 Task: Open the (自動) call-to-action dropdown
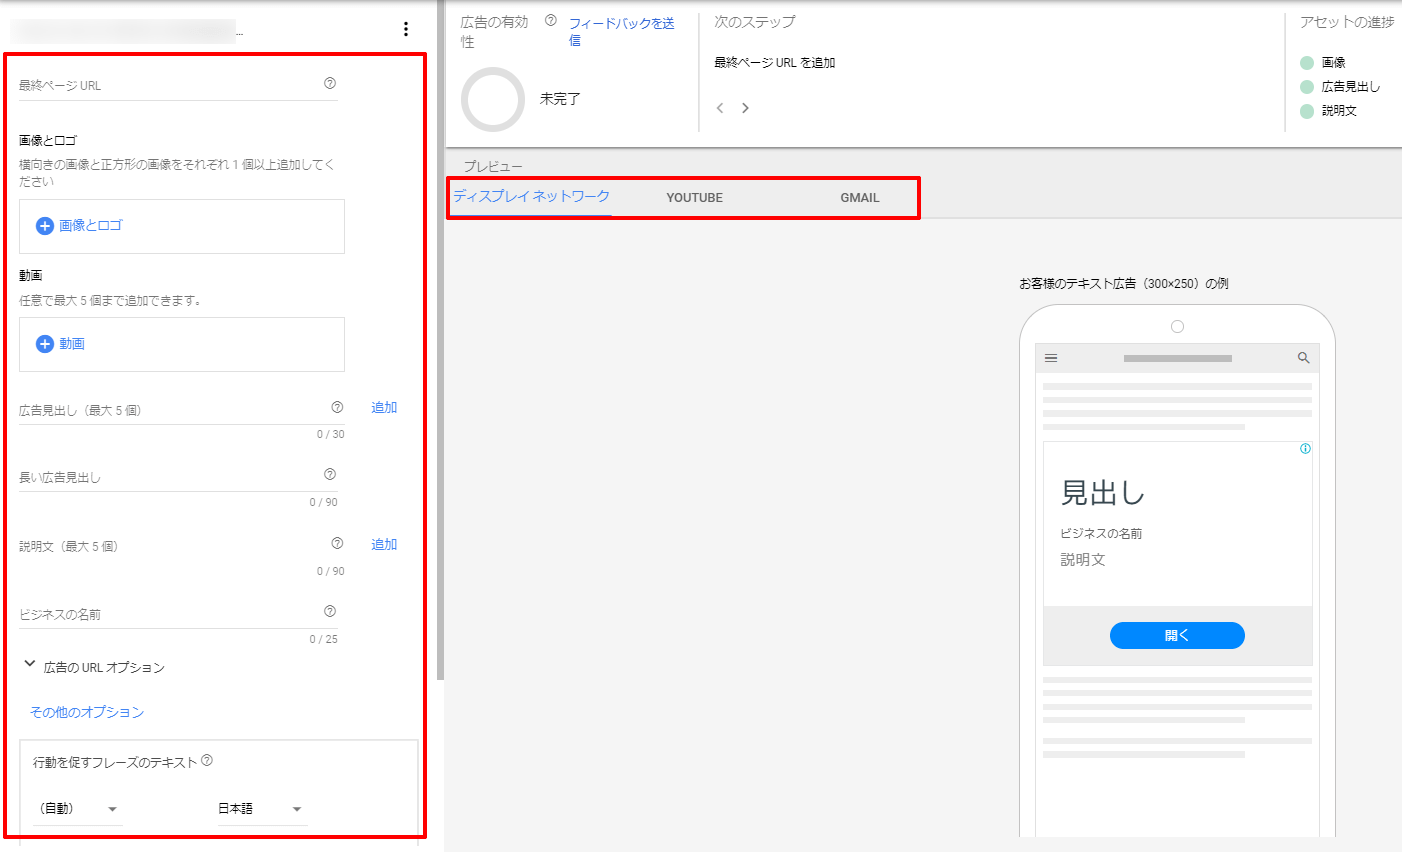pyautogui.click(x=78, y=809)
